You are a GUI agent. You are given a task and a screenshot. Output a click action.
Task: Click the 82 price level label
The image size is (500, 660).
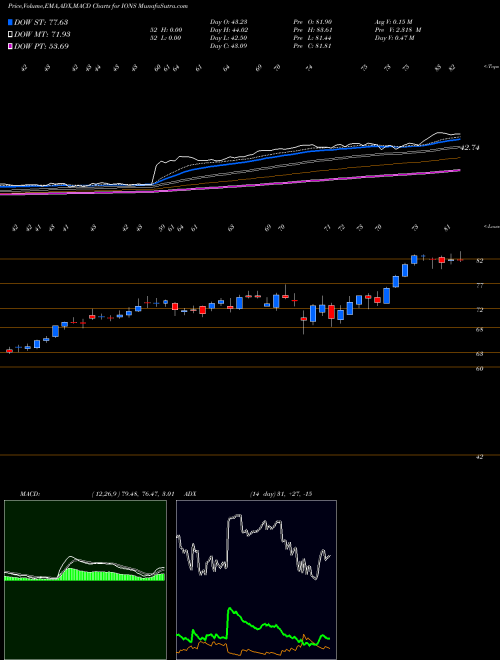point(479,261)
